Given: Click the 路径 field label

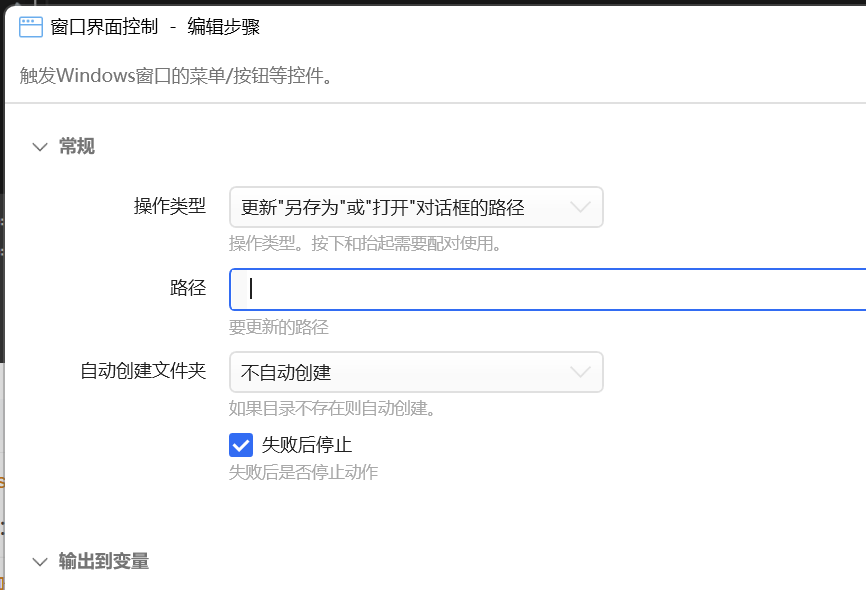Looking at the screenshot, I should click(x=188, y=288).
